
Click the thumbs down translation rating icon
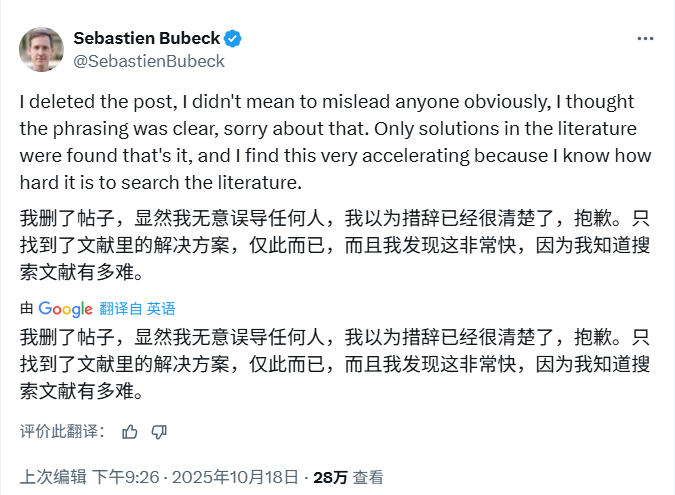[159, 432]
